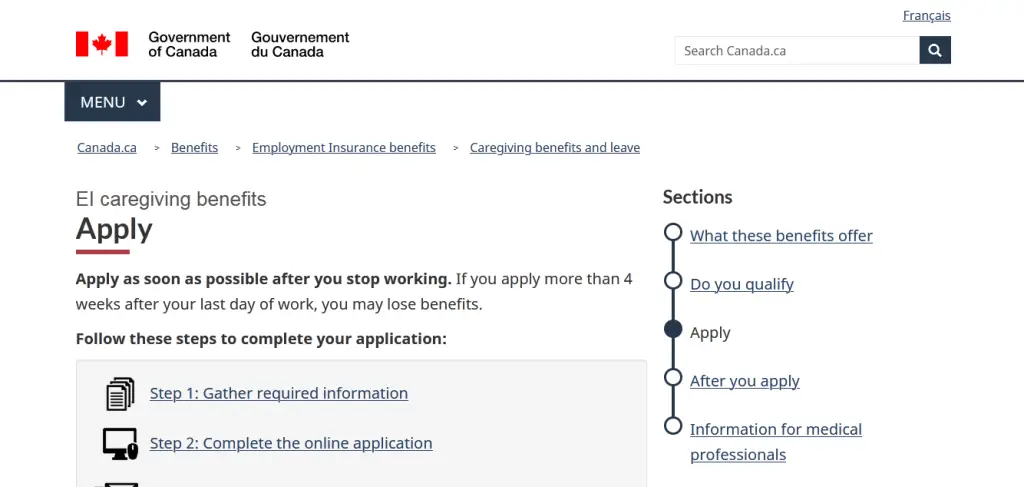Click inside the Search Canada.ca field
This screenshot has height=487, width=1024.
tap(796, 50)
